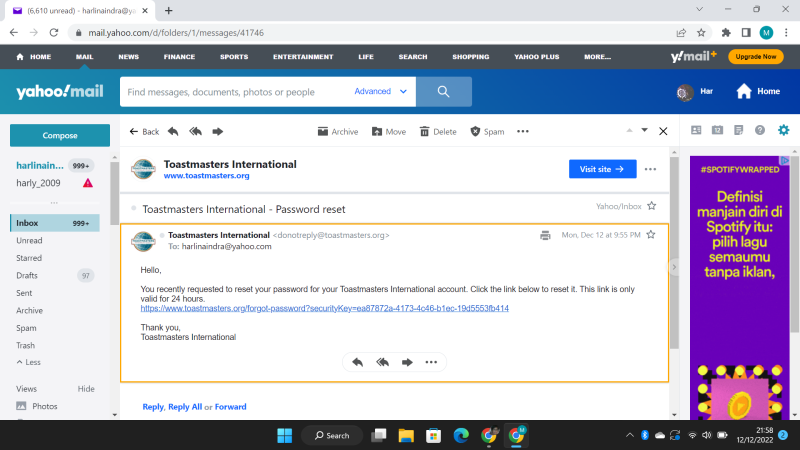Close the open message with the X icon
This screenshot has width=800, height=450.
(663, 131)
